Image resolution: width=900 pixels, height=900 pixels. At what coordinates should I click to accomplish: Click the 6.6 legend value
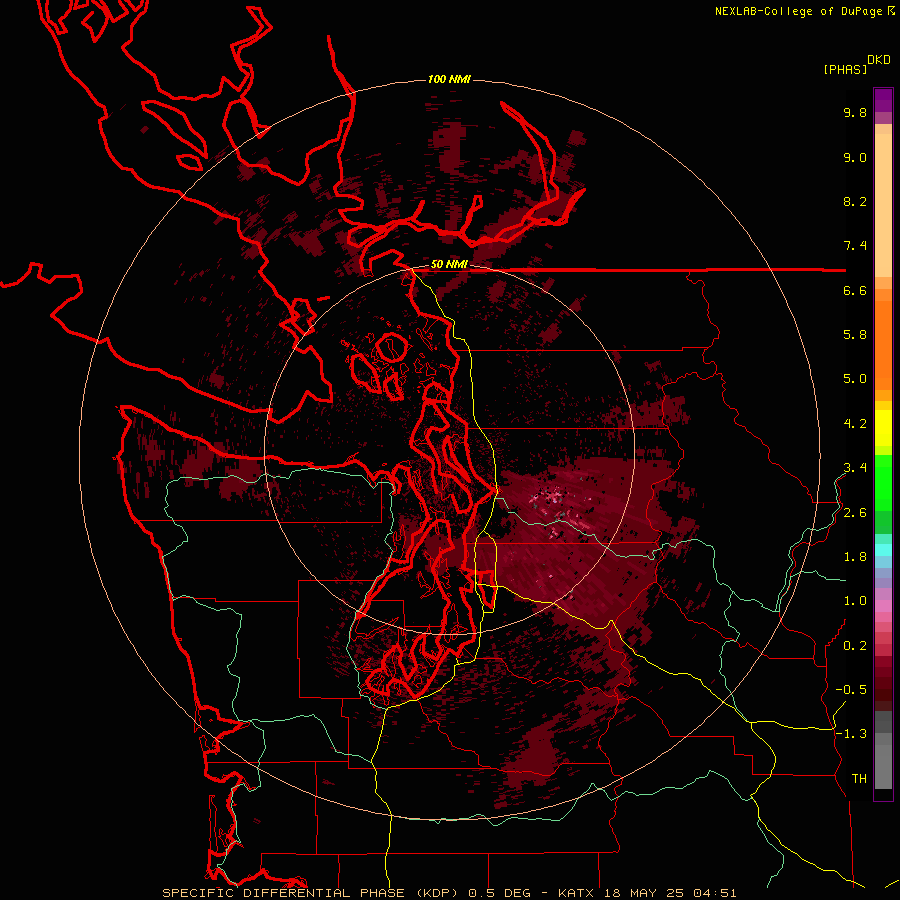[855, 290]
